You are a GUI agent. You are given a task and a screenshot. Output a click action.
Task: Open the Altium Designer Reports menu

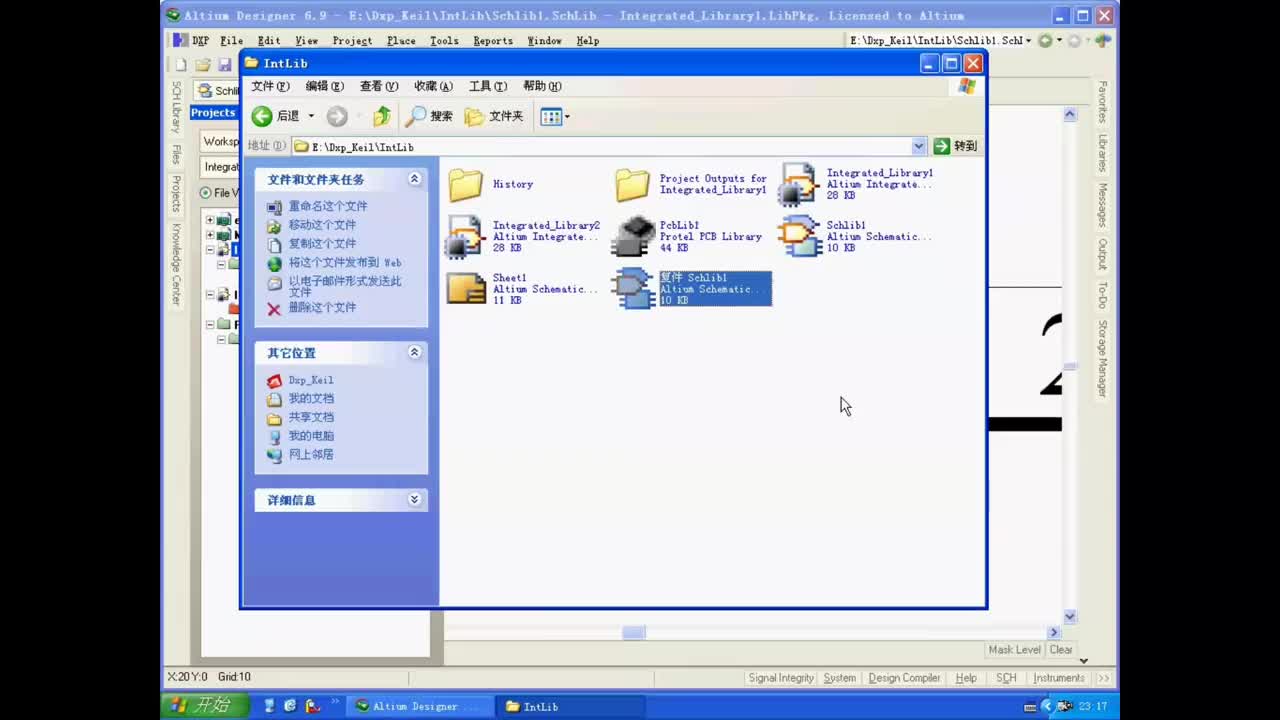point(493,41)
